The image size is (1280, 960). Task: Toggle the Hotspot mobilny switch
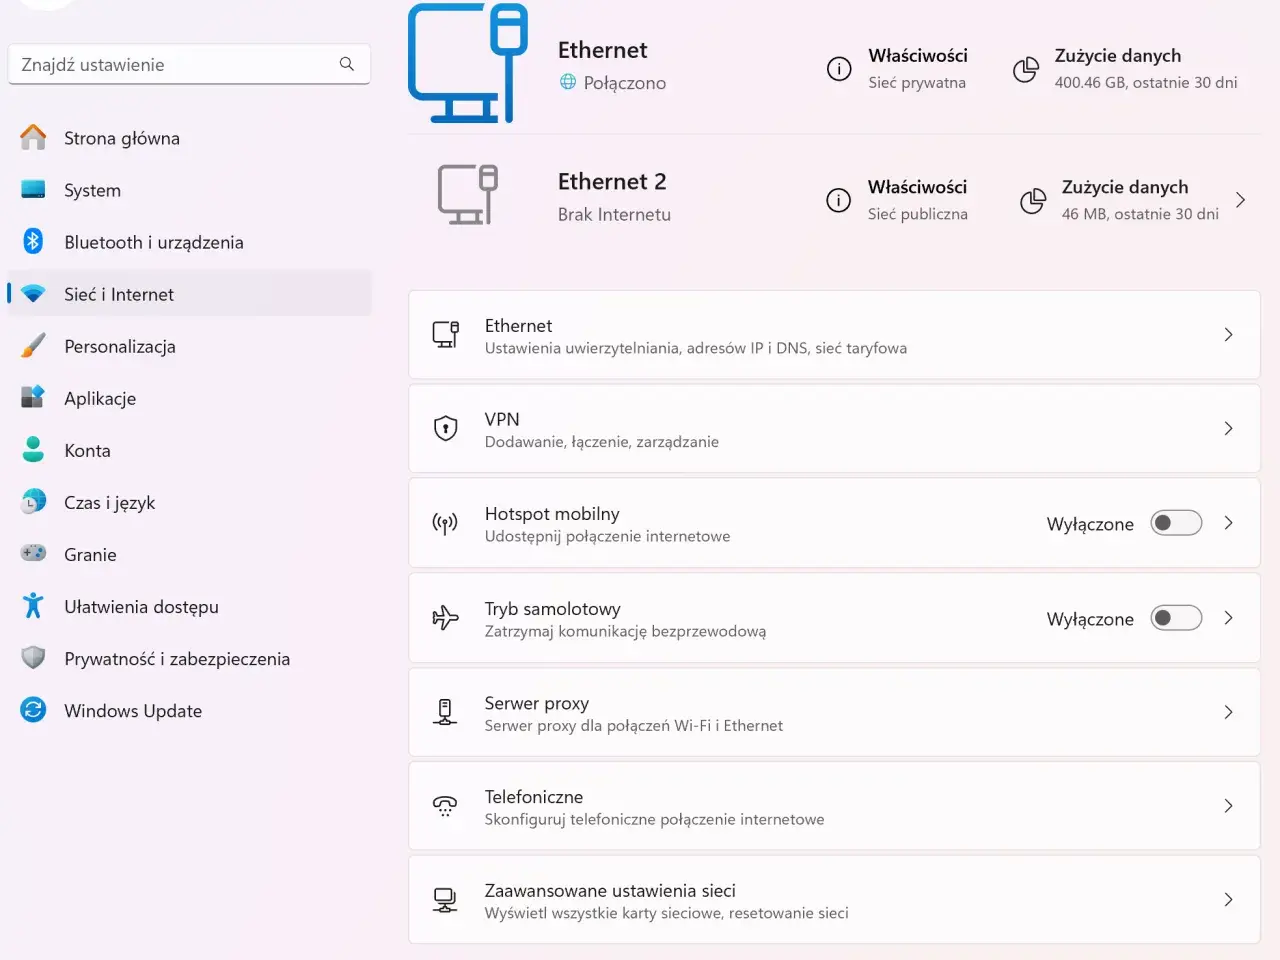[1176, 523]
